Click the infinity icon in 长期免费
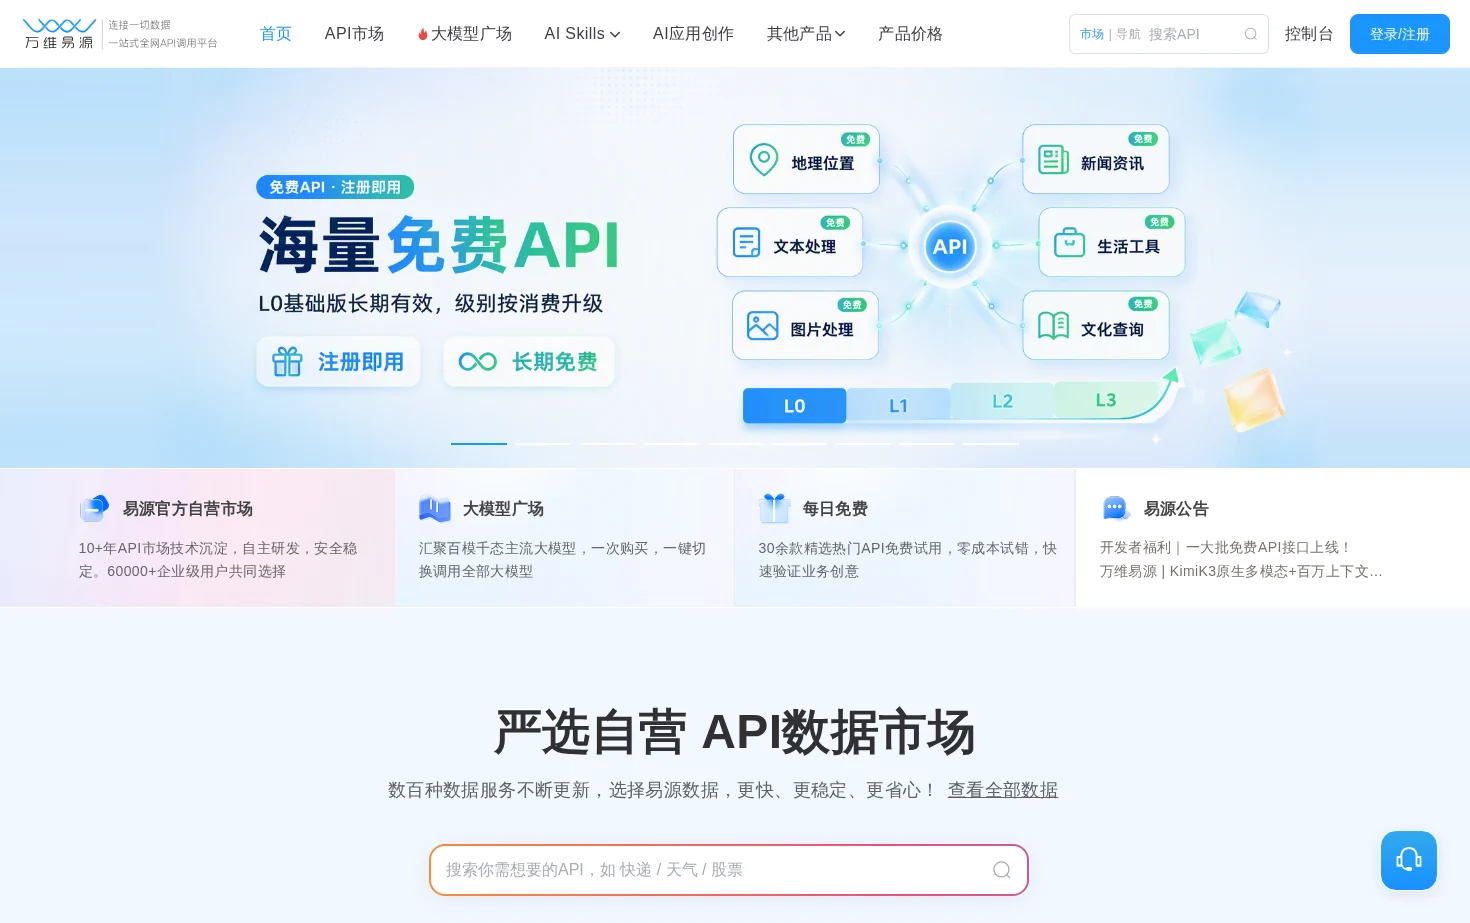The width and height of the screenshot is (1470, 923). [477, 362]
